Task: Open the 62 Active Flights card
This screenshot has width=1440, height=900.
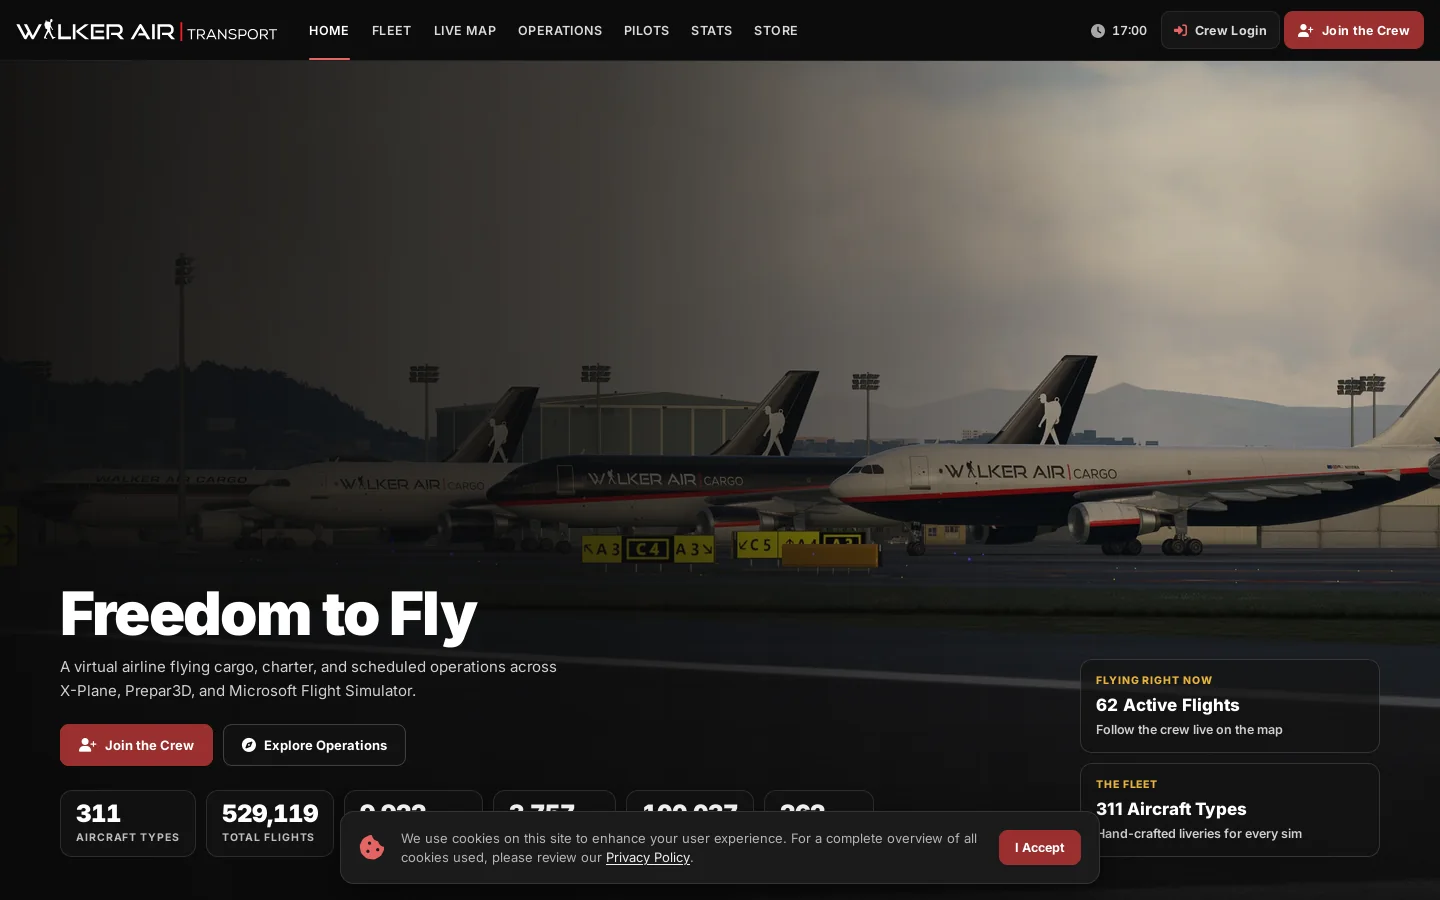Action: point(1230,706)
